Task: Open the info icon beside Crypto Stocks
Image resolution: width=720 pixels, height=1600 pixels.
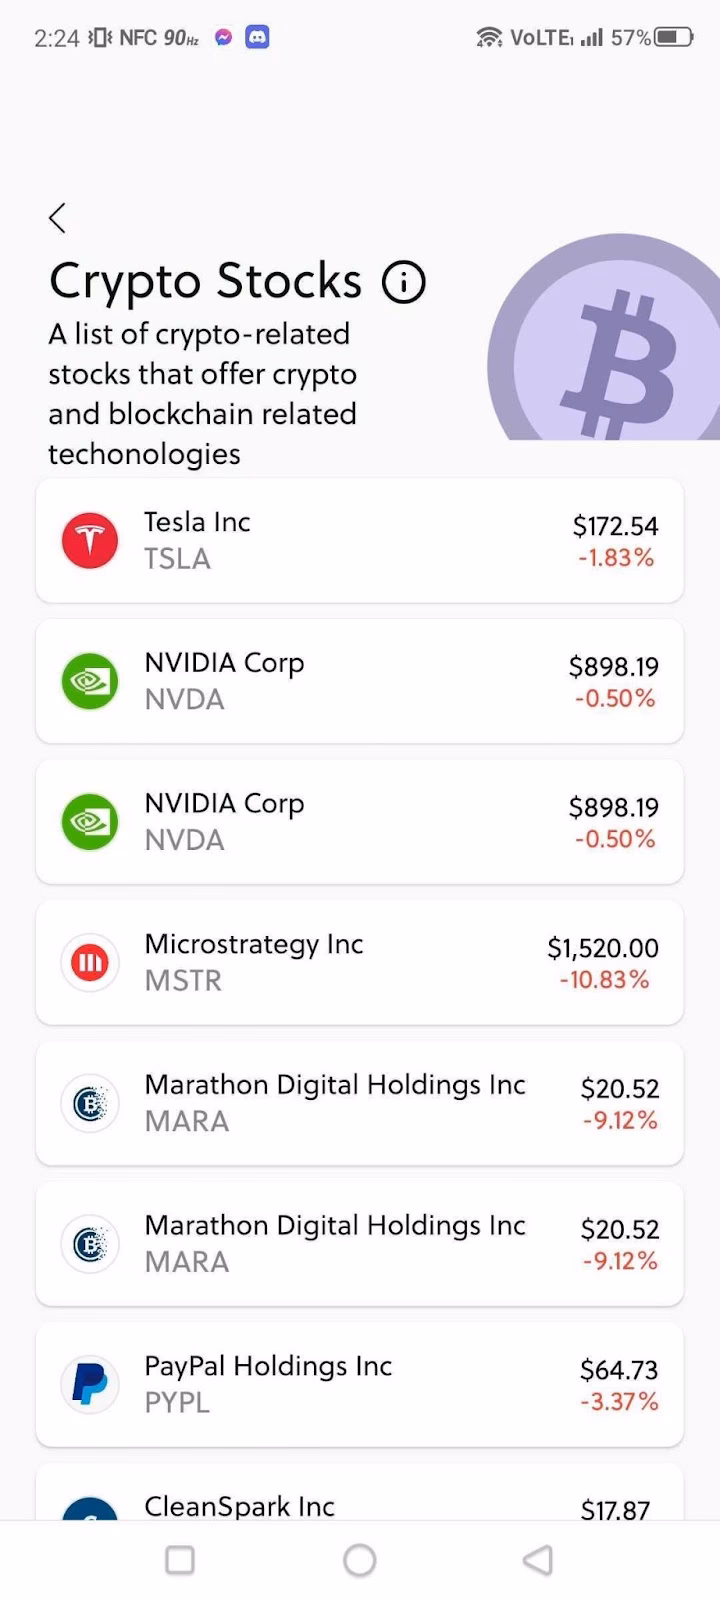Action: [404, 282]
